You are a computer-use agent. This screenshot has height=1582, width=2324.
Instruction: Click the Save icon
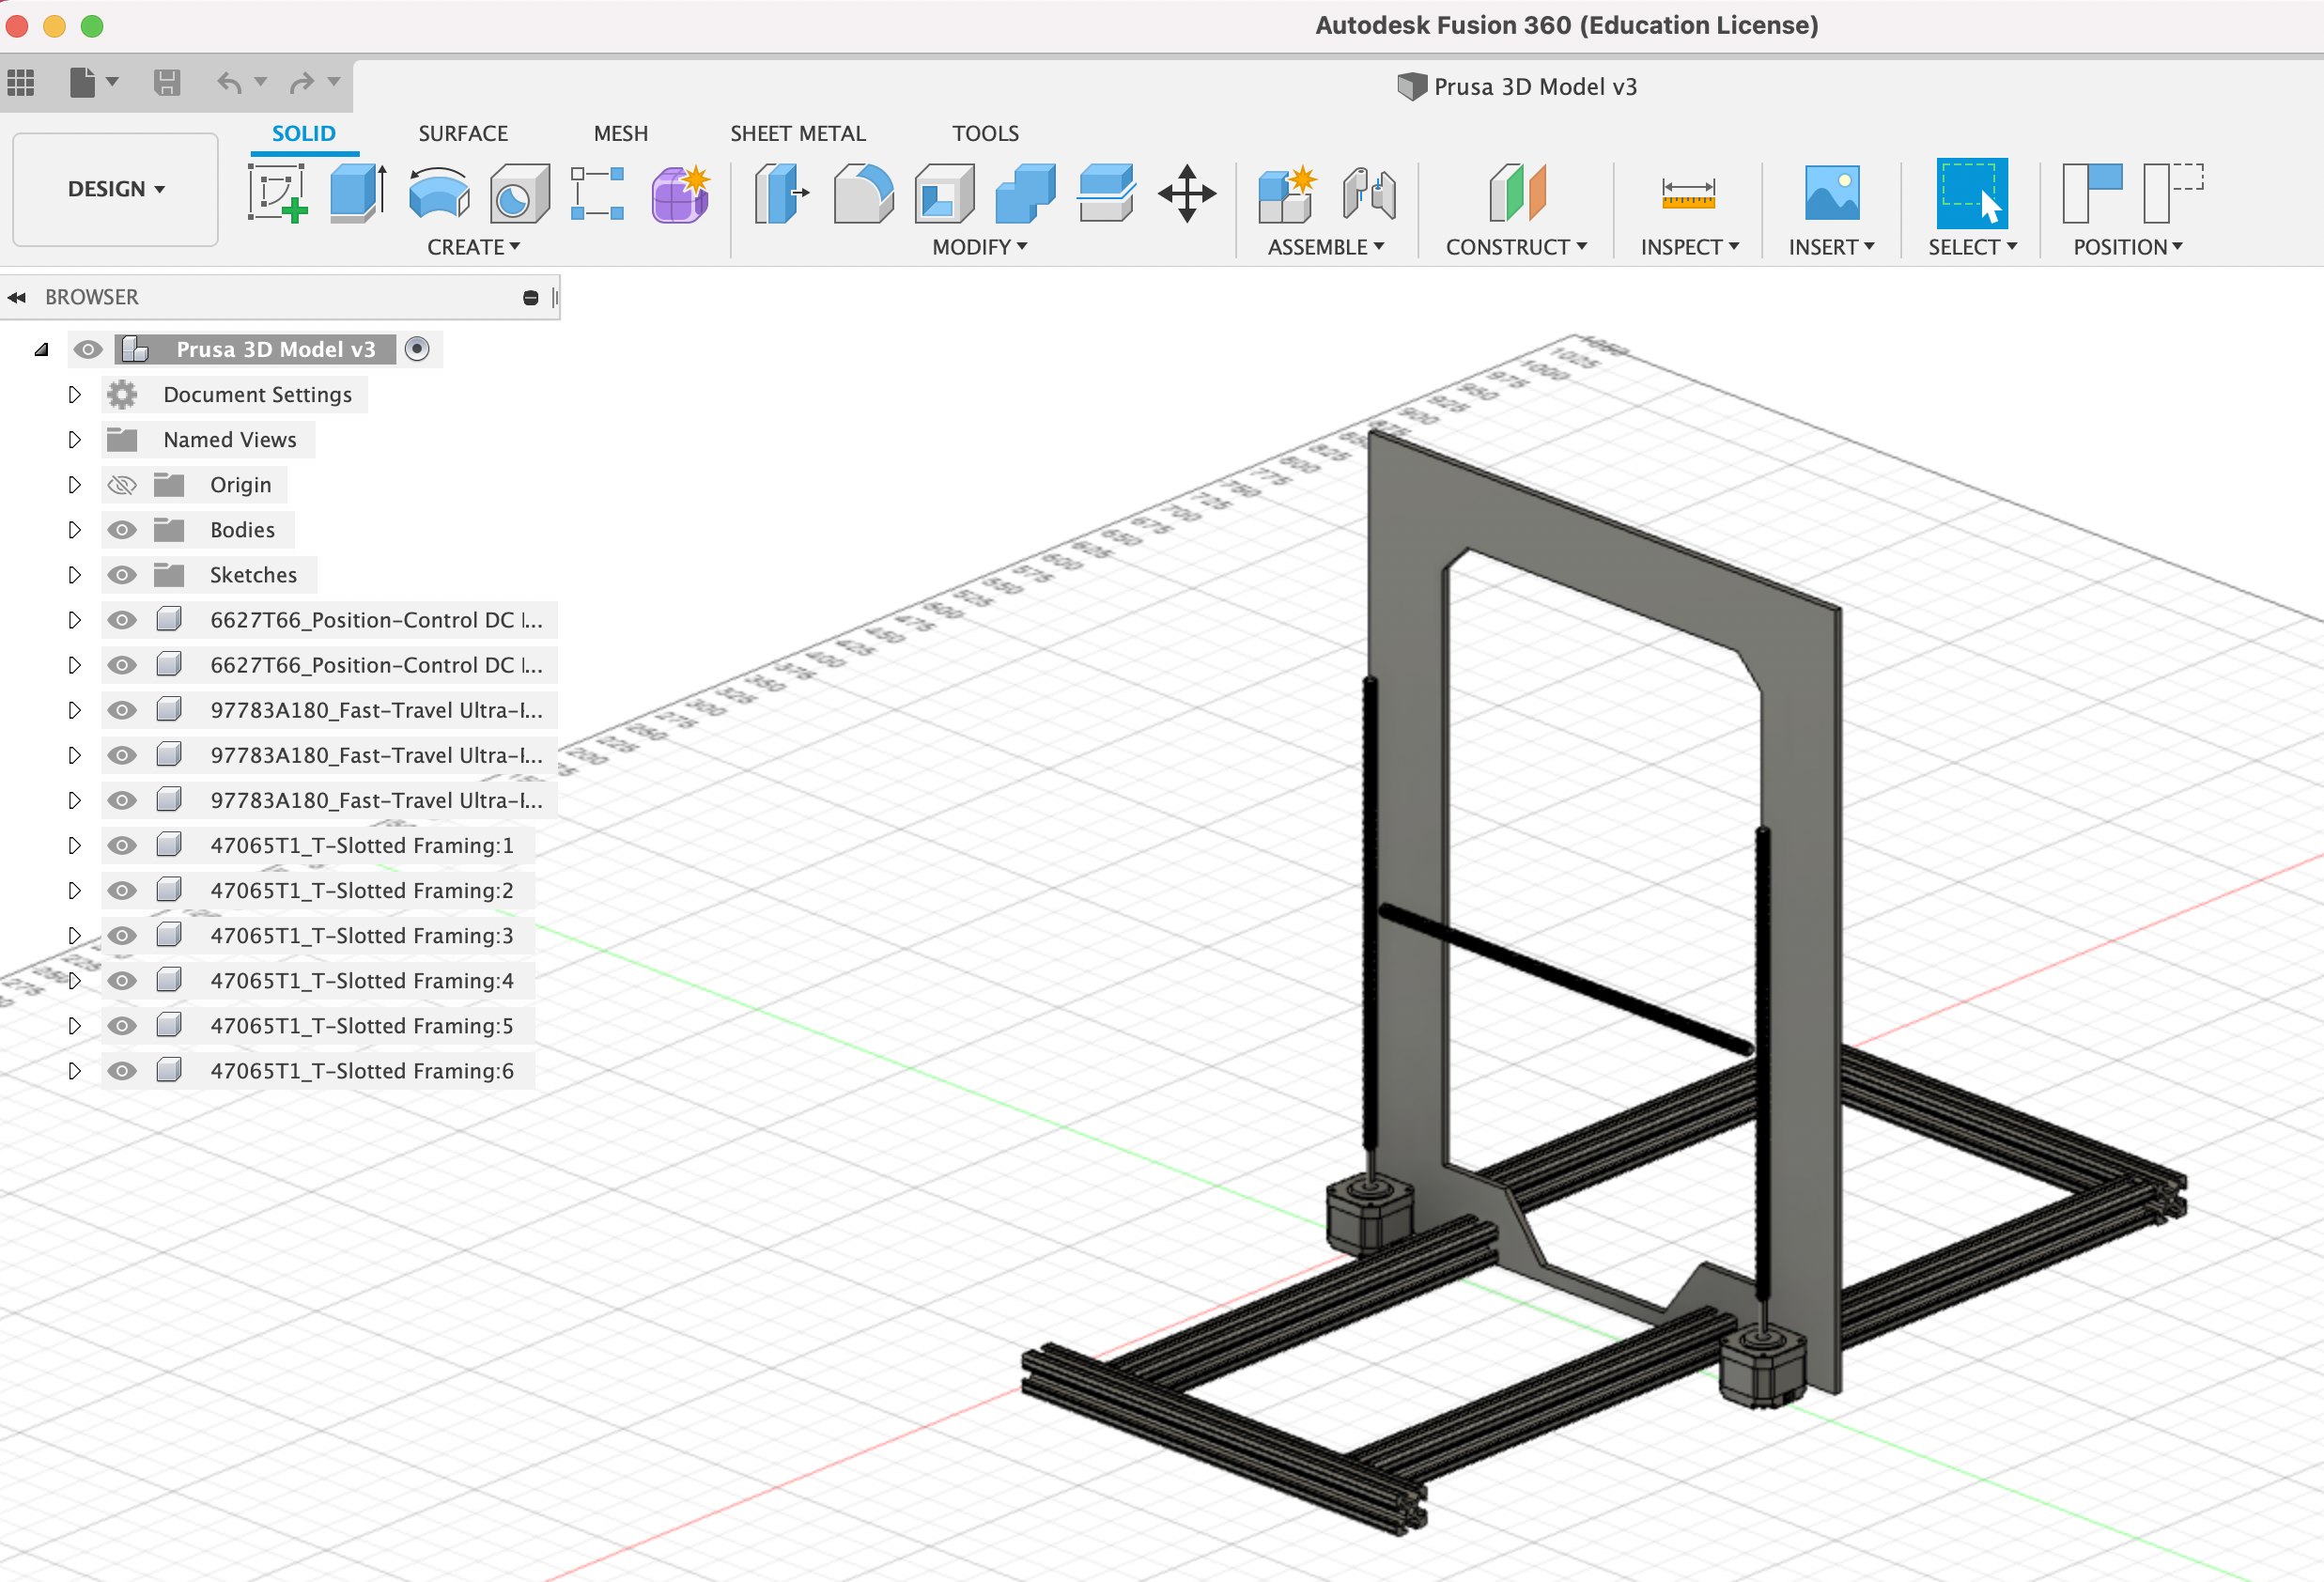click(x=167, y=82)
